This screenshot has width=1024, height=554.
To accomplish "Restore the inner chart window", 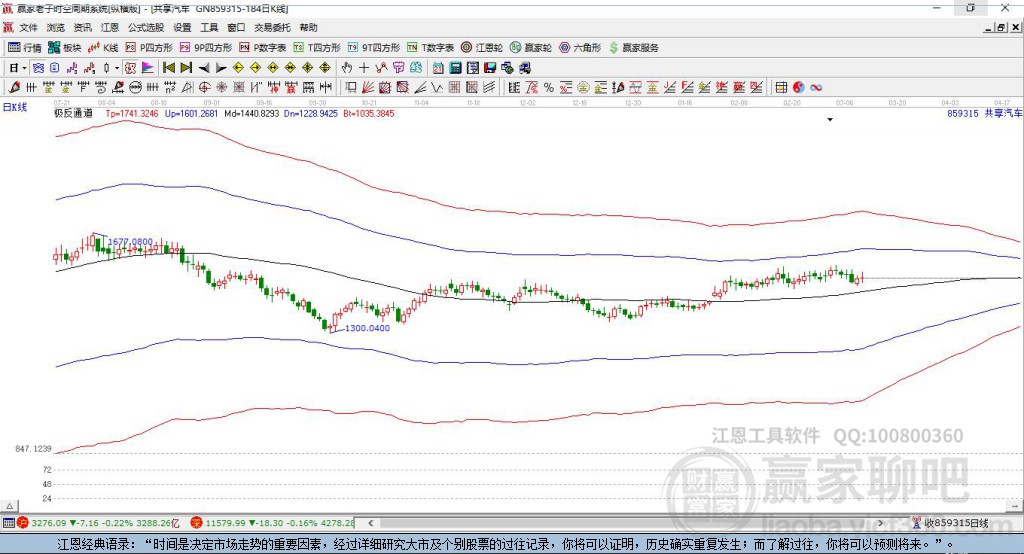I will pos(1000,27).
